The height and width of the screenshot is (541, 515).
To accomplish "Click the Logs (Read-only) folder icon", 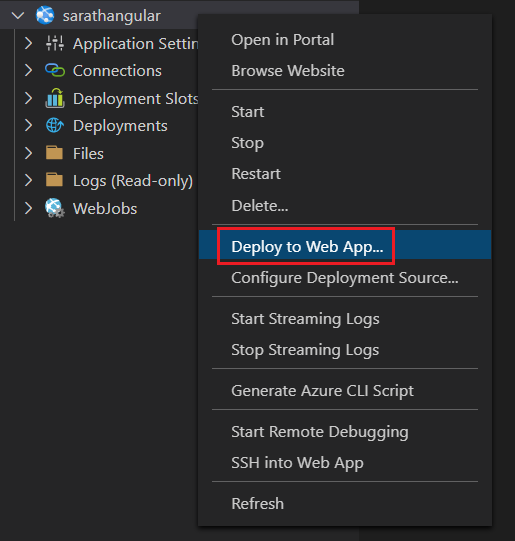I will (x=55, y=180).
